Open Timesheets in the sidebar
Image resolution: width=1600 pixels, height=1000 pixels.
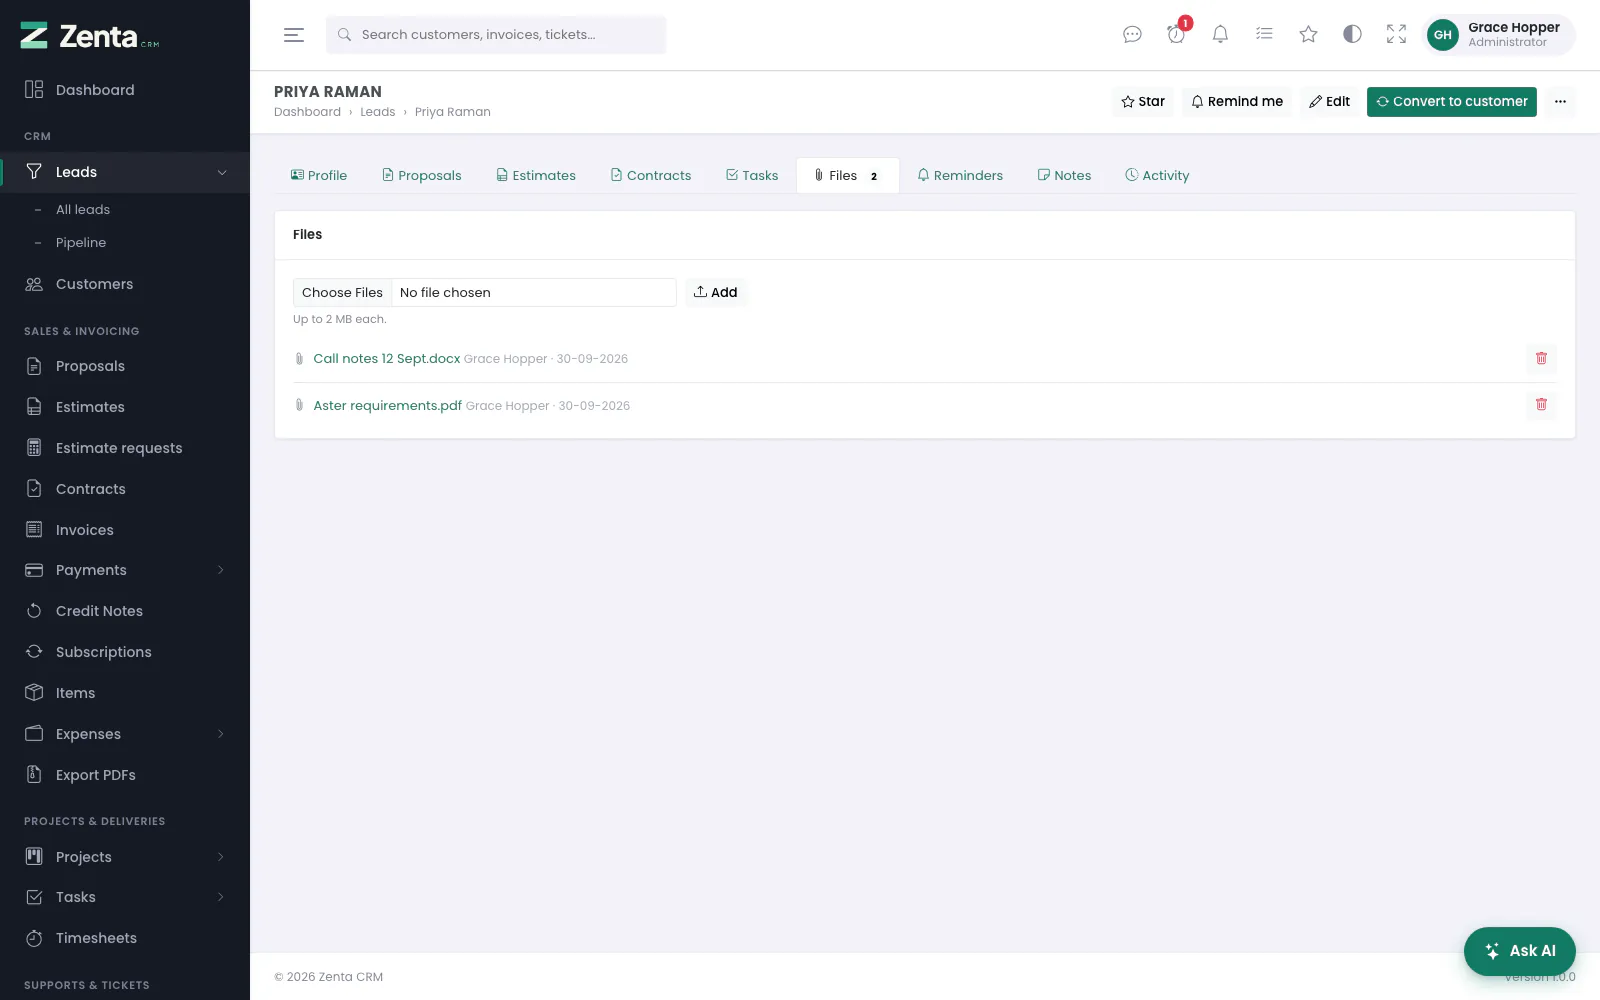(125, 938)
